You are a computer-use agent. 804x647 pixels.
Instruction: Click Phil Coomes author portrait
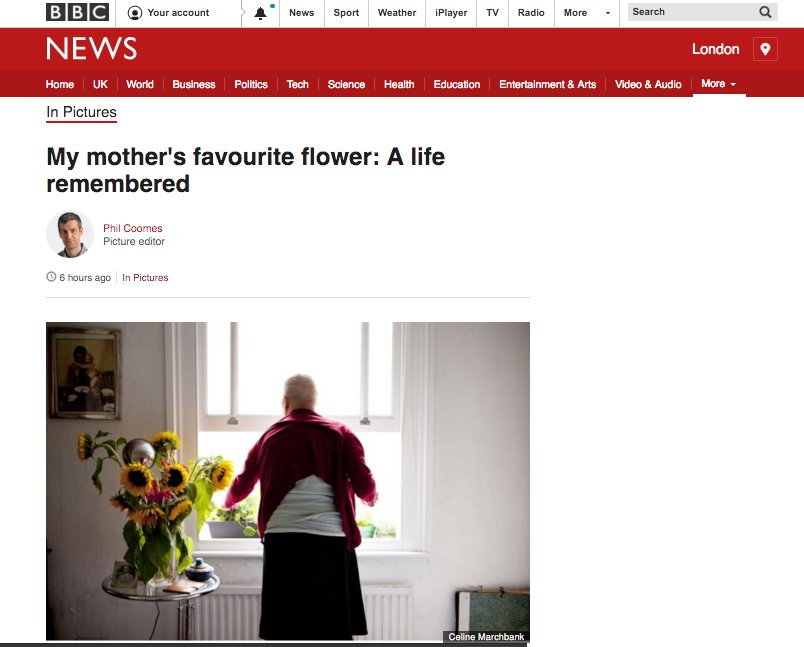pos(70,234)
